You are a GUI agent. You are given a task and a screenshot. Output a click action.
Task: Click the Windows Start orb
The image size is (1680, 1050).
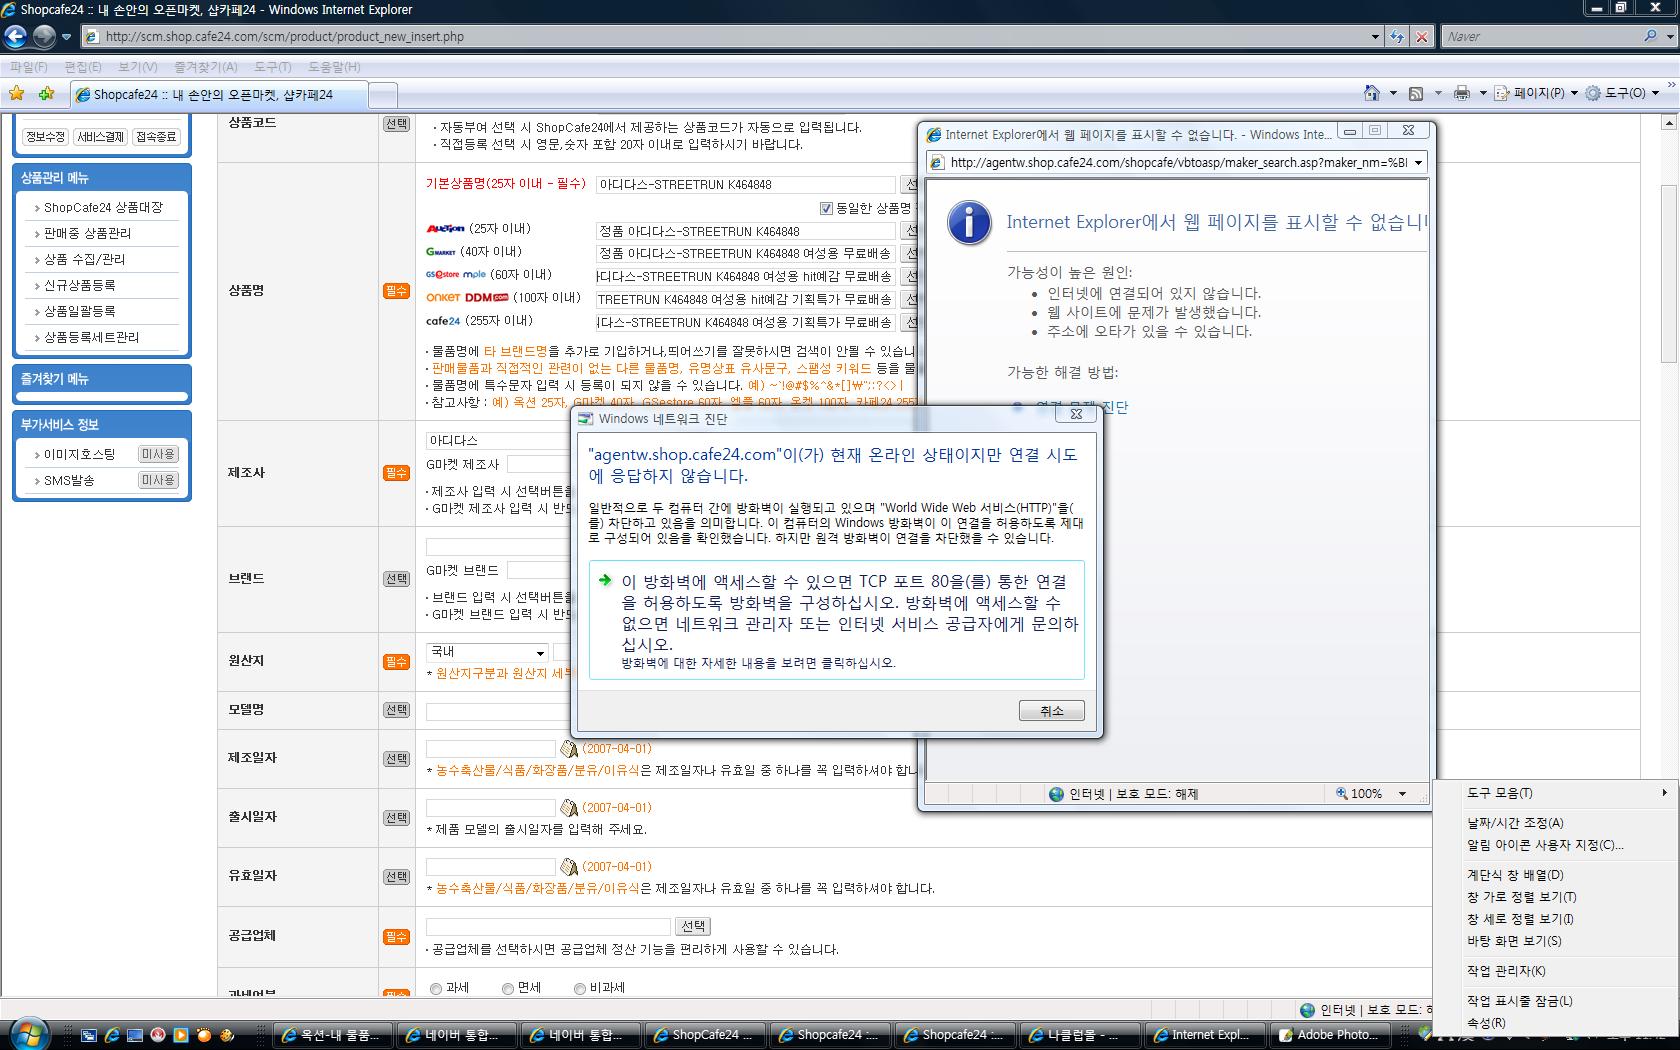coord(31,1034)
